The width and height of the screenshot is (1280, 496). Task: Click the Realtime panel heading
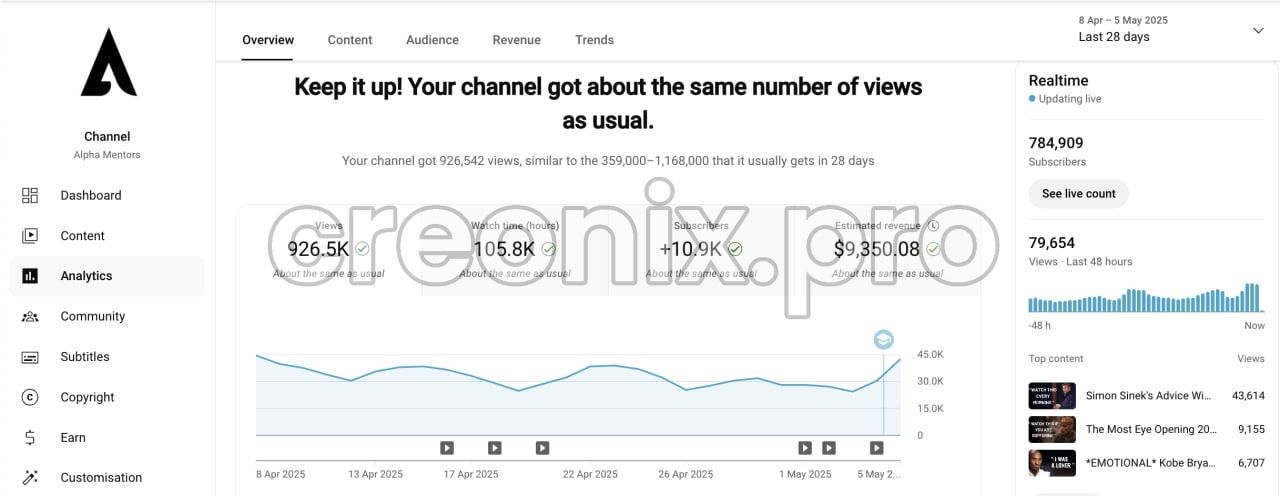tap(1058, 81)
